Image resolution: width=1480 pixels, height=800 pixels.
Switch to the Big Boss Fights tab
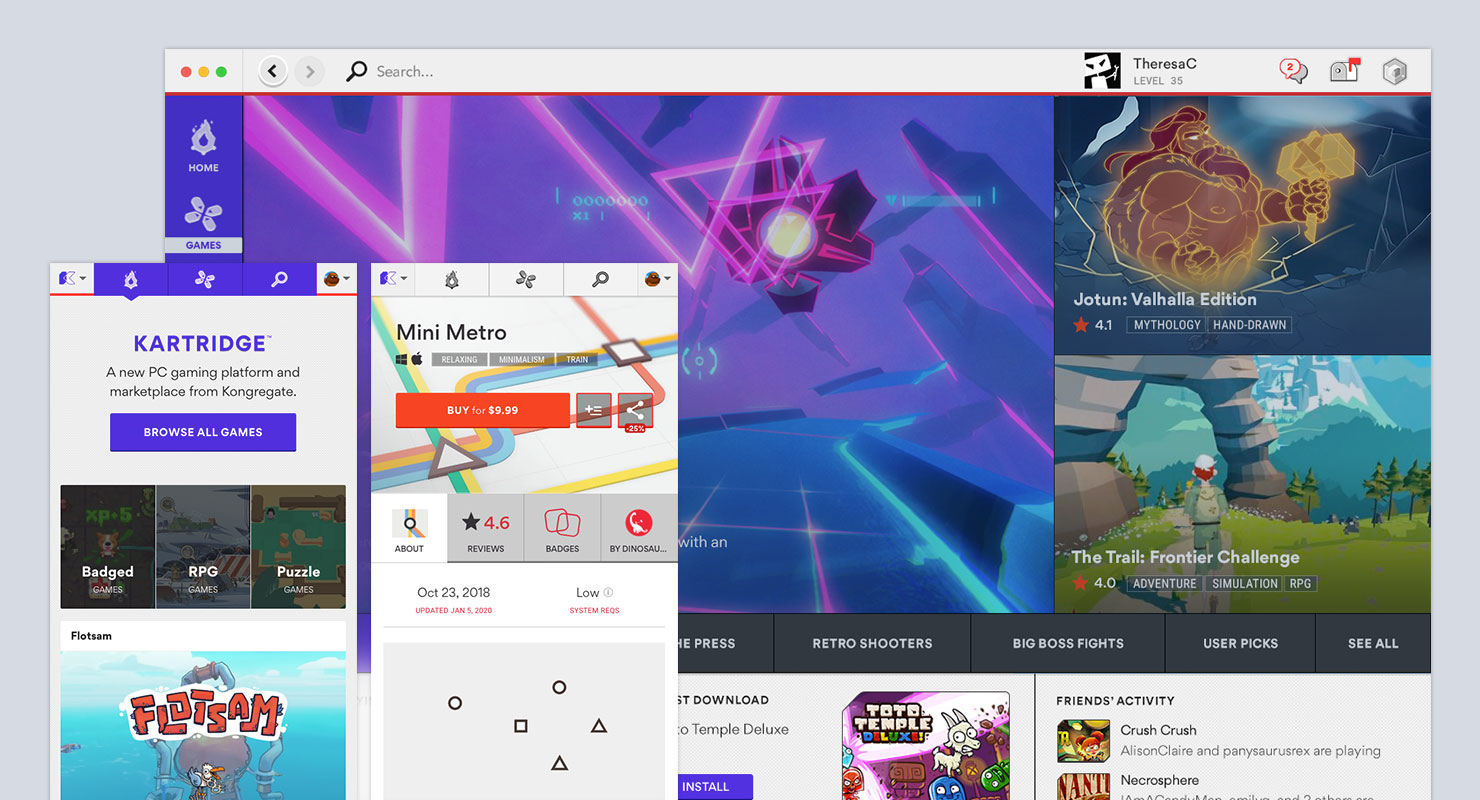[1068, 643]
